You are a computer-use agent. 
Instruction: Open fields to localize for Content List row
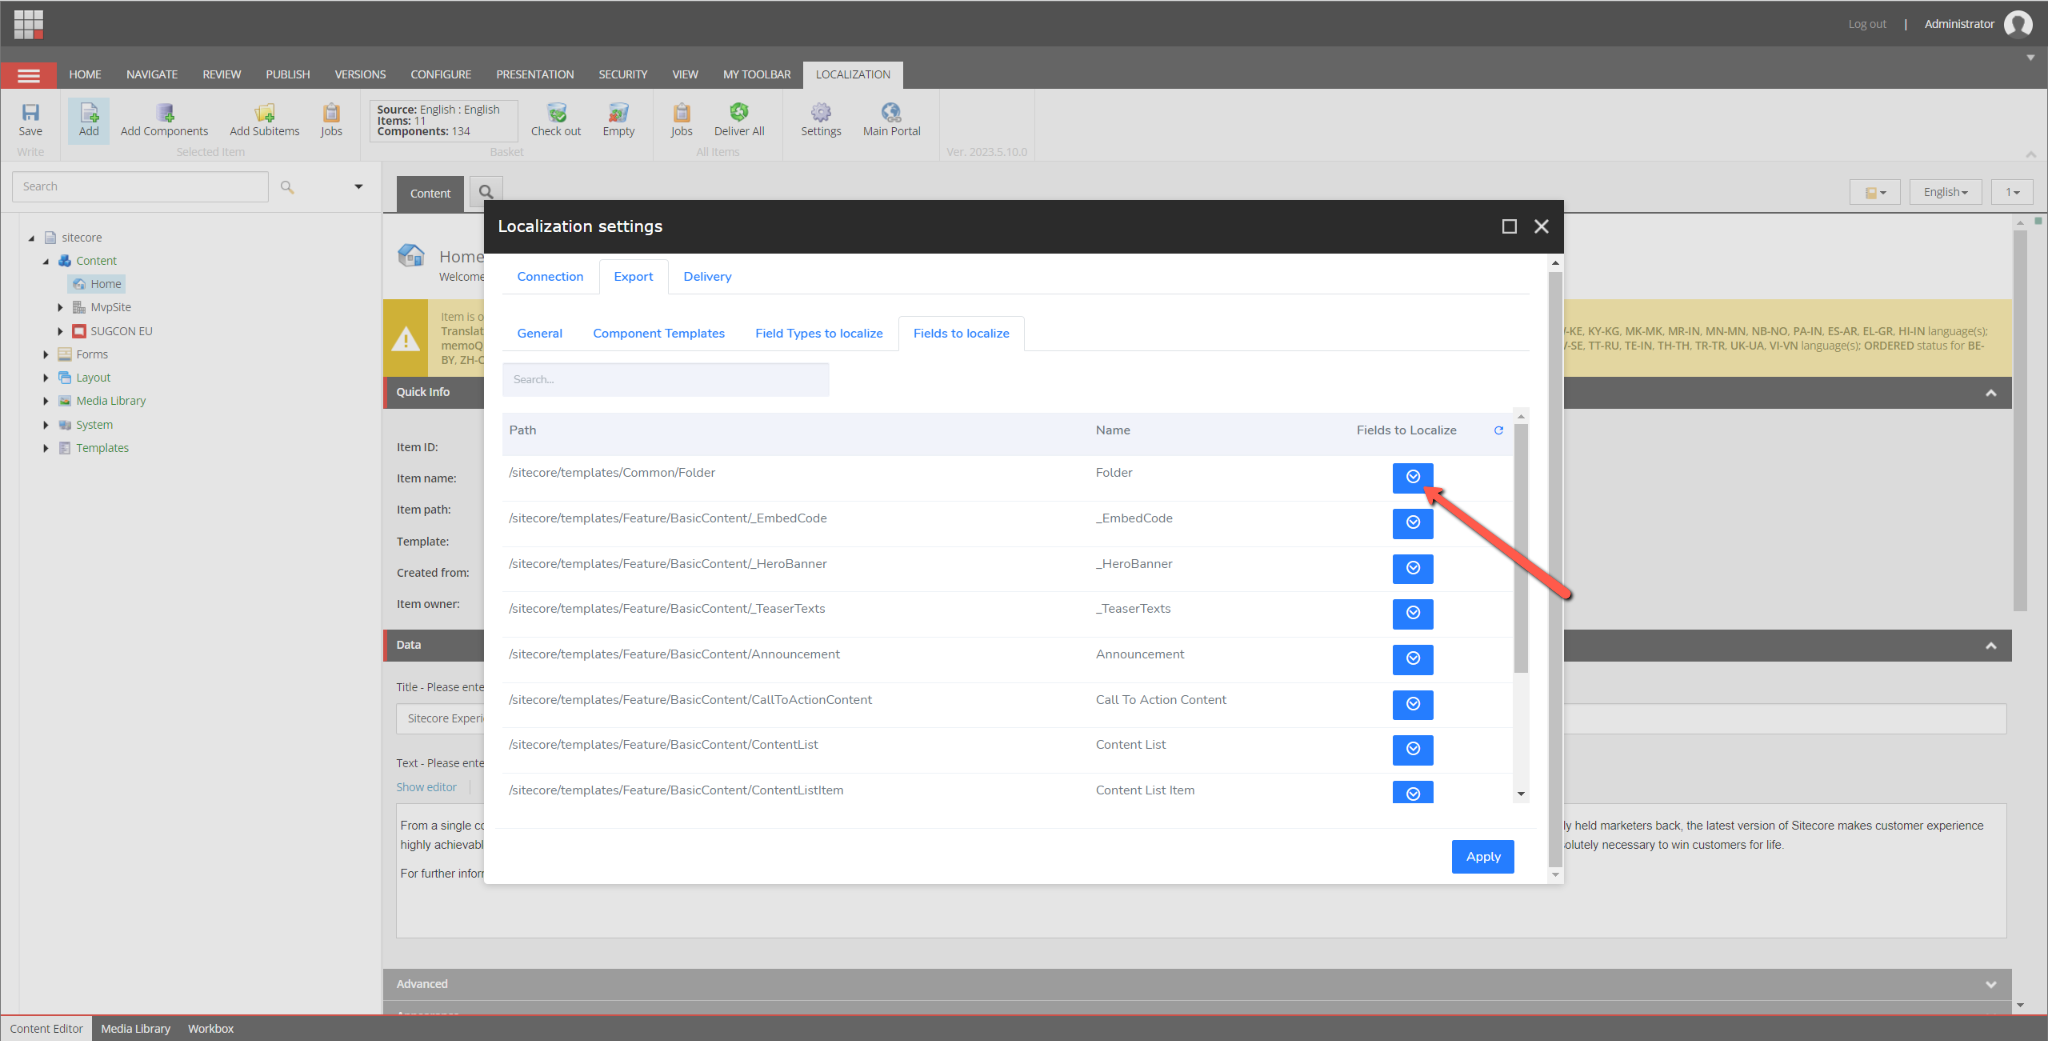pos(1412,750)
